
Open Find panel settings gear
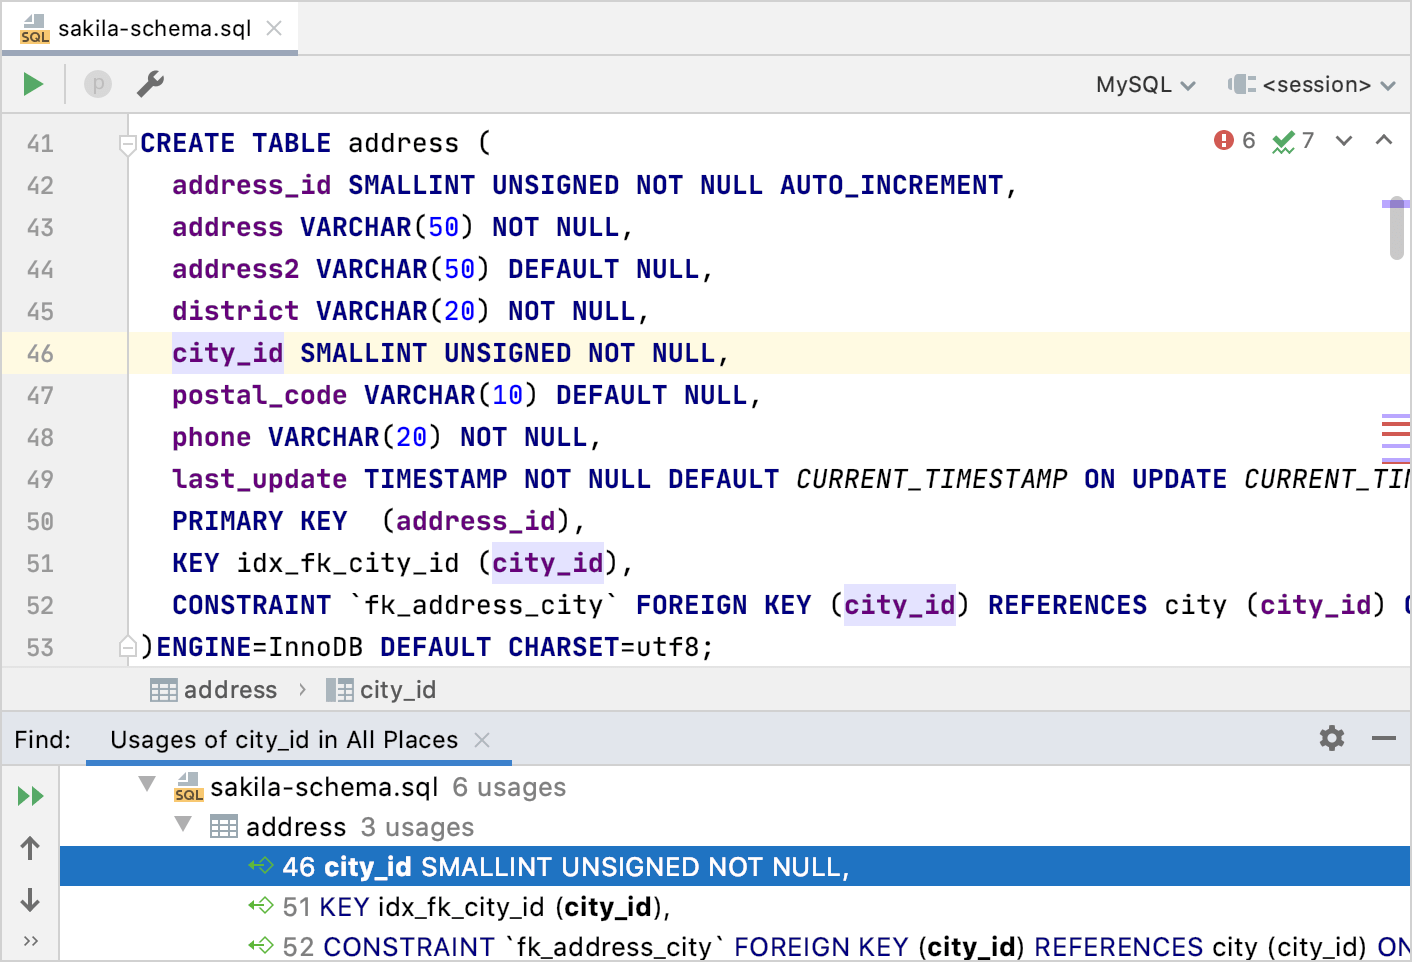point(1331,738)
